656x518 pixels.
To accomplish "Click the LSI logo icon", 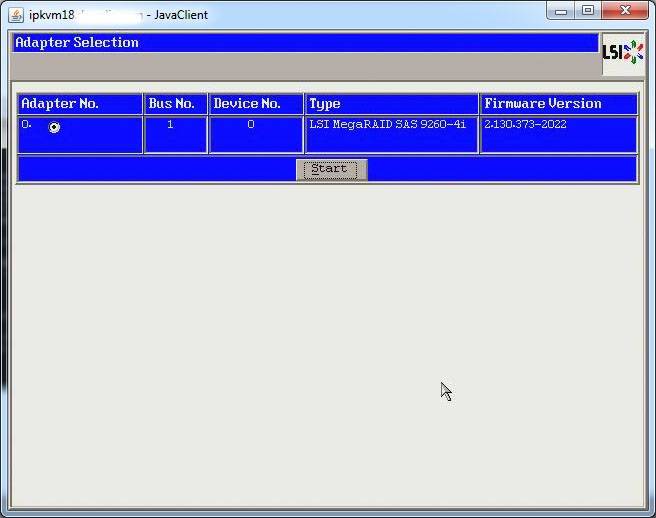I will pyautogui.click(x=623, y=53).
